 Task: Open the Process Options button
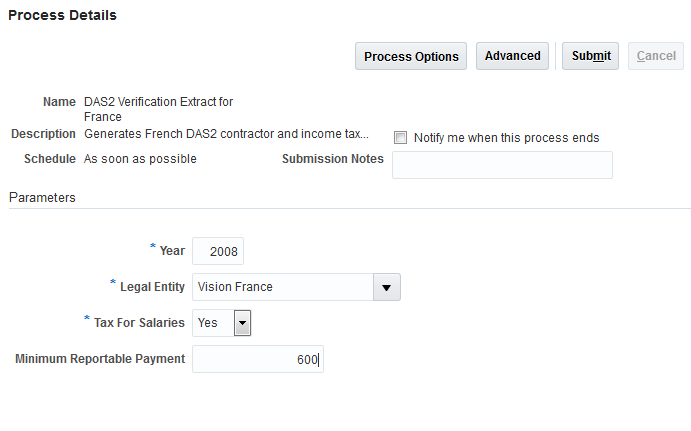pos(411,56)
